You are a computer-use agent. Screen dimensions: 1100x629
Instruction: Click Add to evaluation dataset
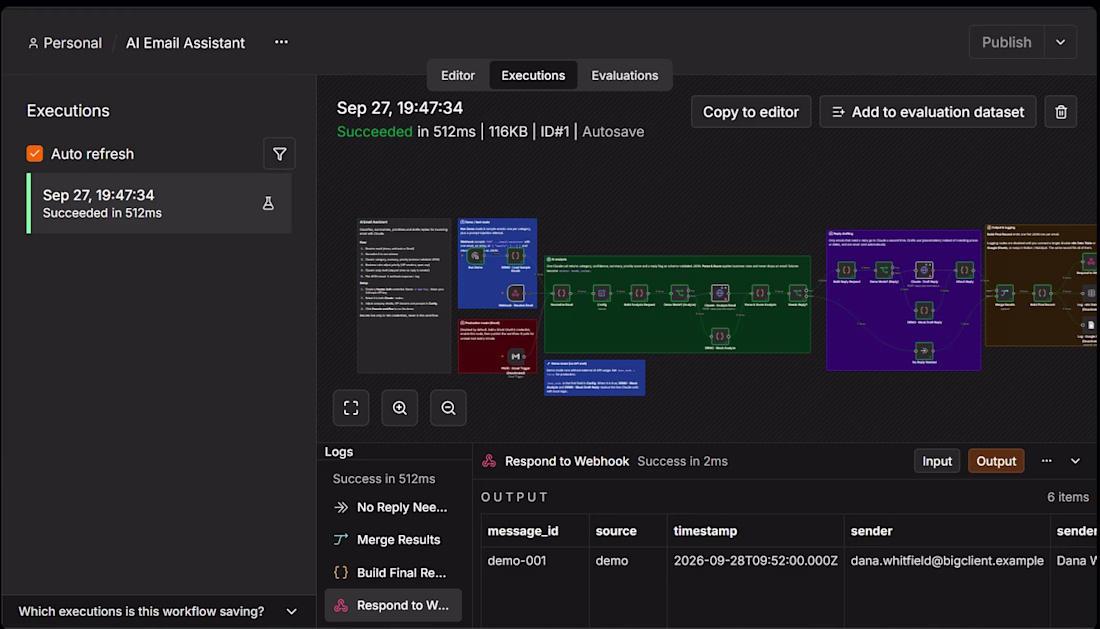pyautogui.click(x=927, y=112)
